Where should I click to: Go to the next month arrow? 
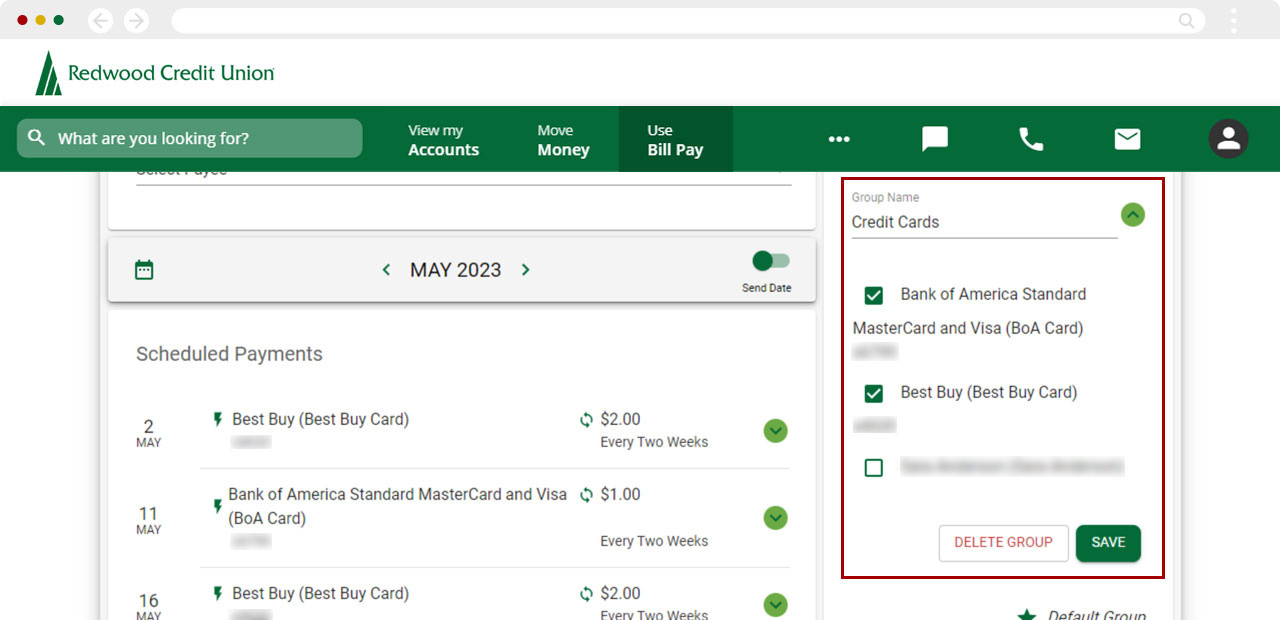coord(526,270)
